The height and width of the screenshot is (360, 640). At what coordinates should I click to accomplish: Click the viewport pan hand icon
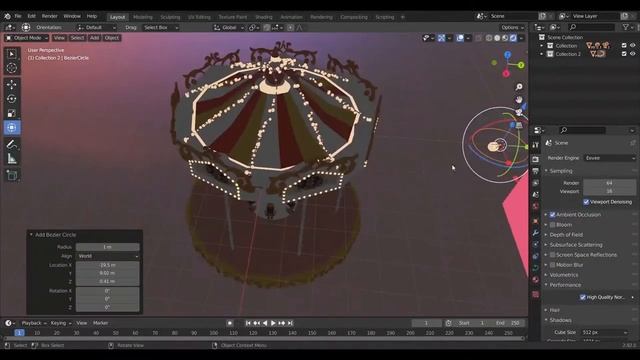pos(519,99)
